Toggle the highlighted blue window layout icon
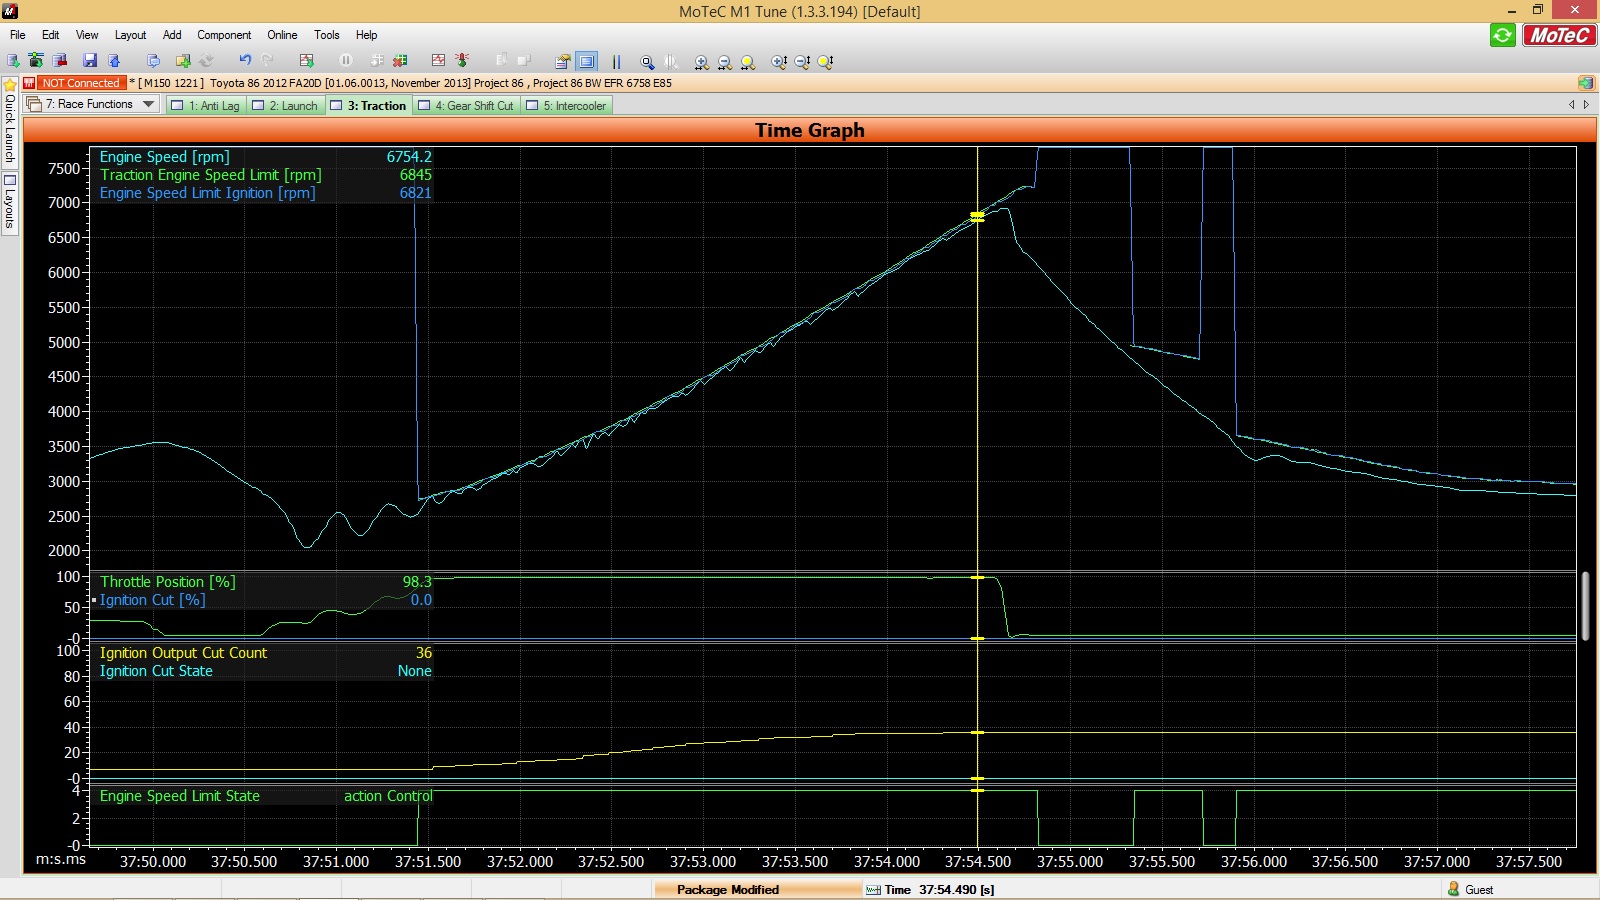The width and height of the screenshot is (1600, 900). [587, 61]
